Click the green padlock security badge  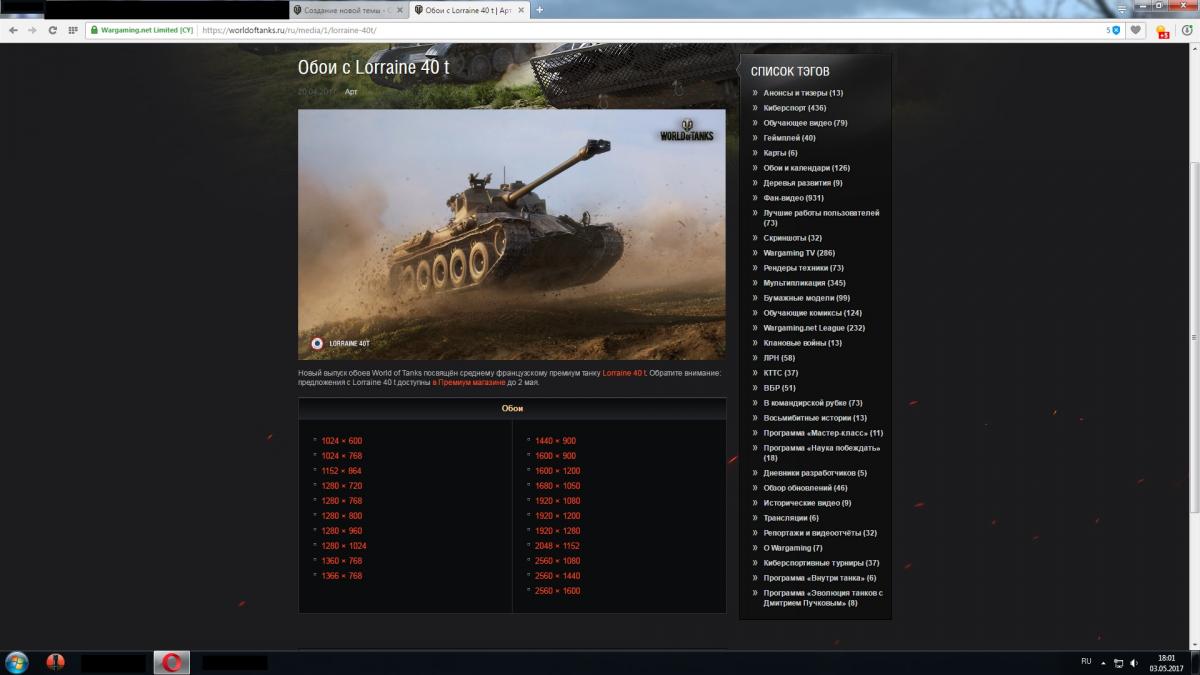(141, 30)
